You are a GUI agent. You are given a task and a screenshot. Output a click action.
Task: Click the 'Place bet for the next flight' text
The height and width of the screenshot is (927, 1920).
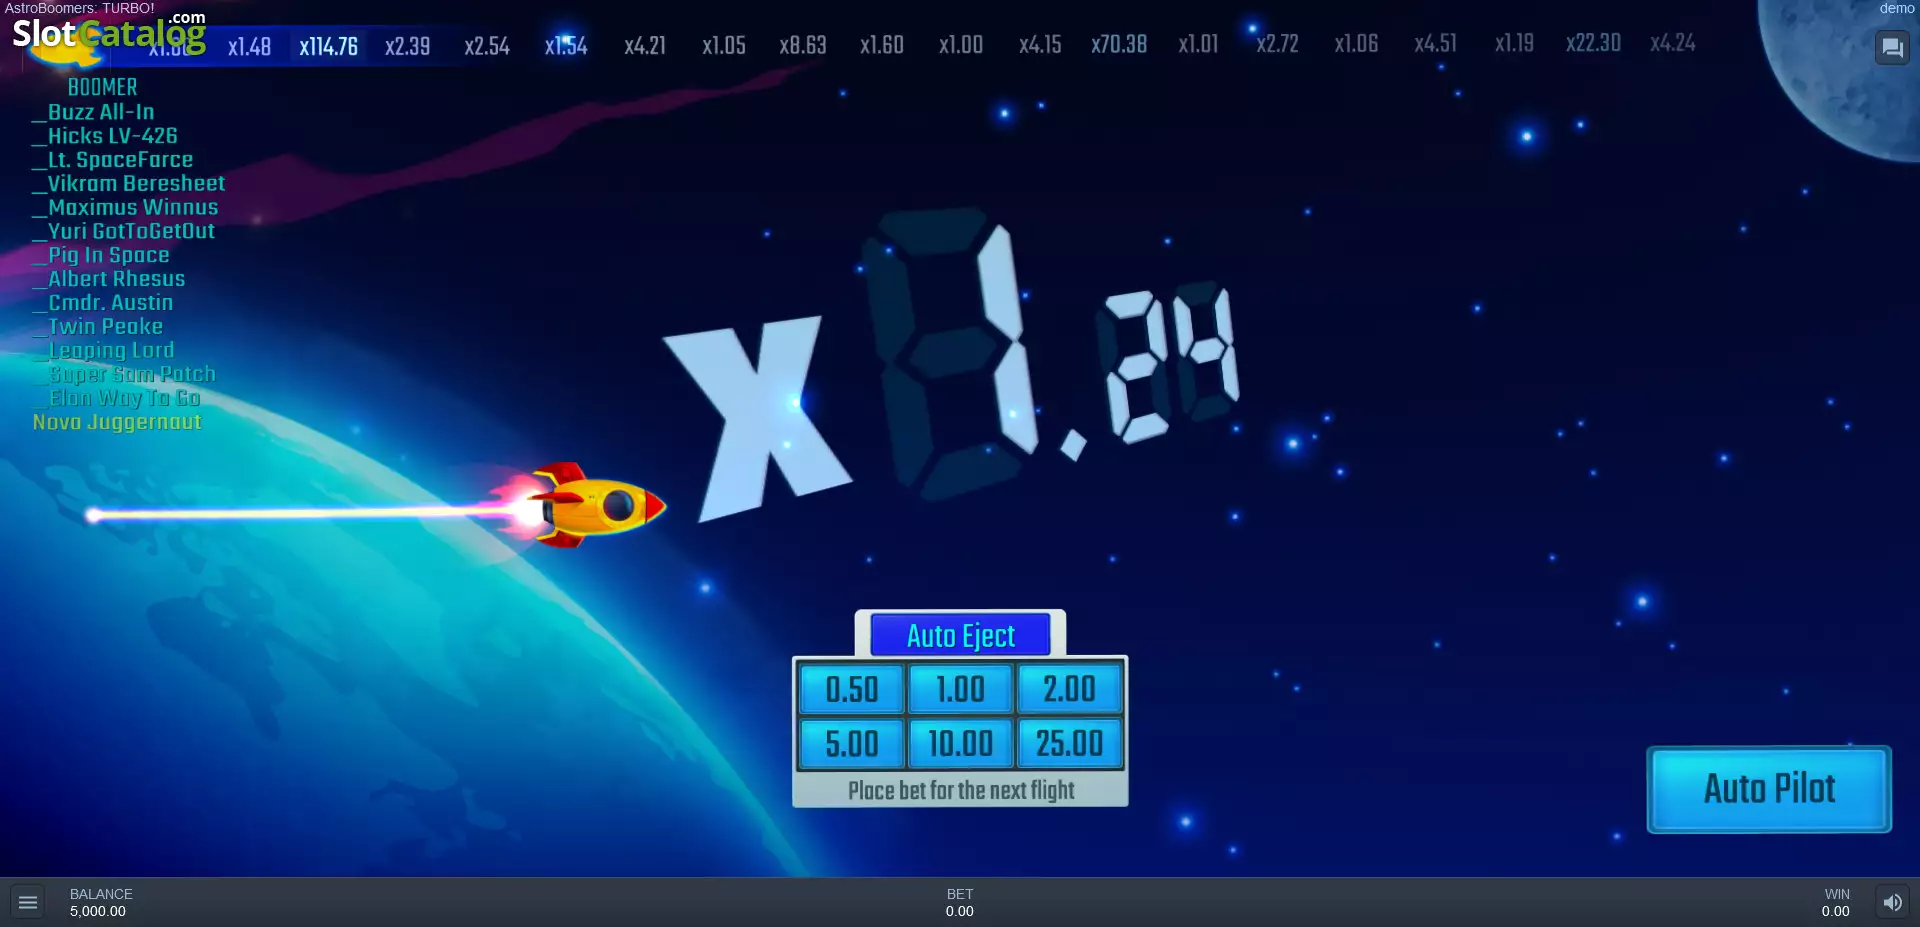pyautogui.click(x=961, y=790)
